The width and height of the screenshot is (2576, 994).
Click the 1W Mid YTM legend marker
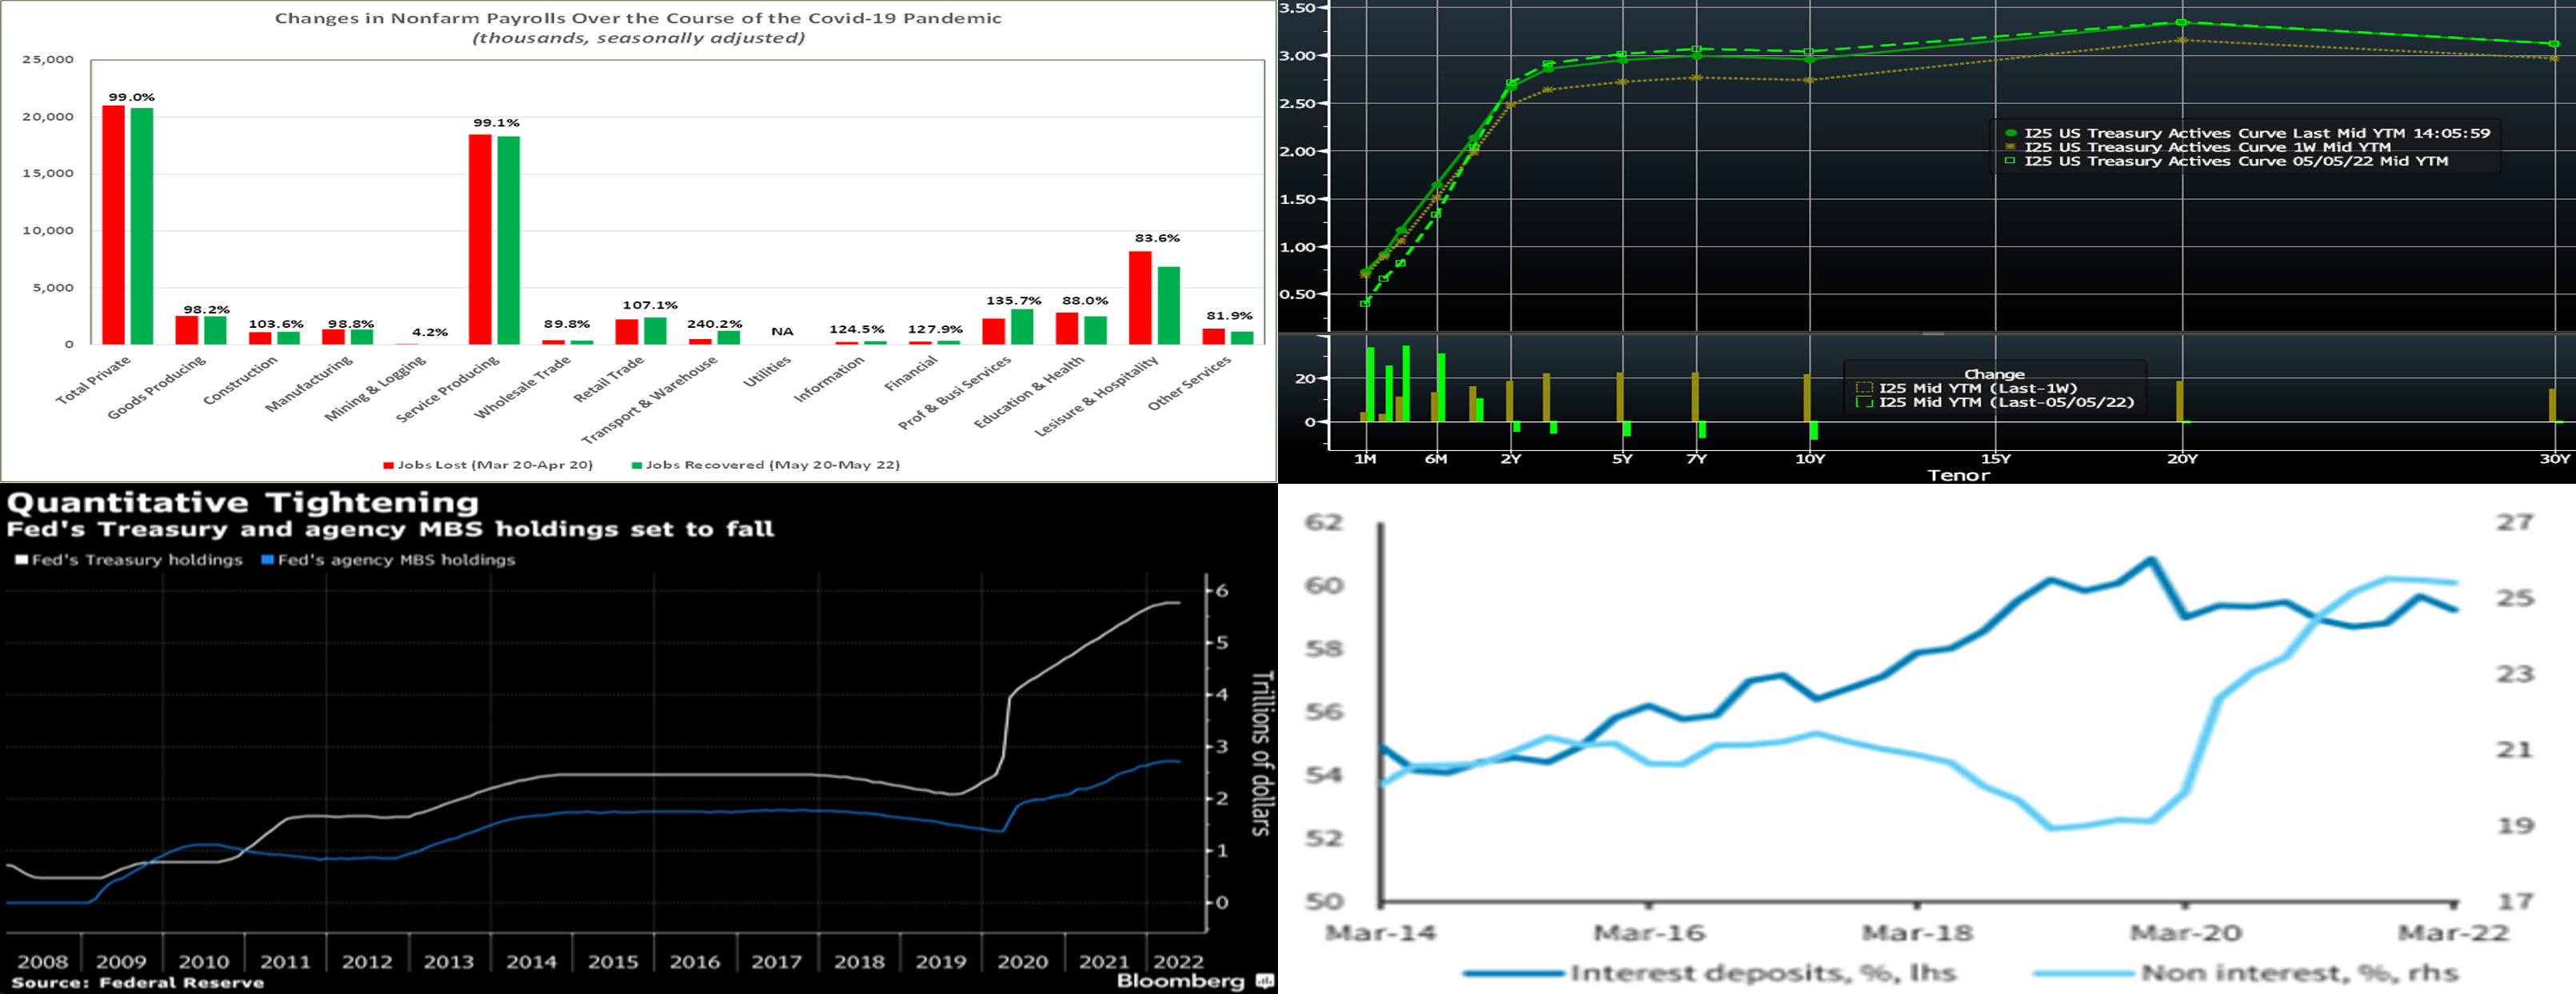(x=2010, y=147)
